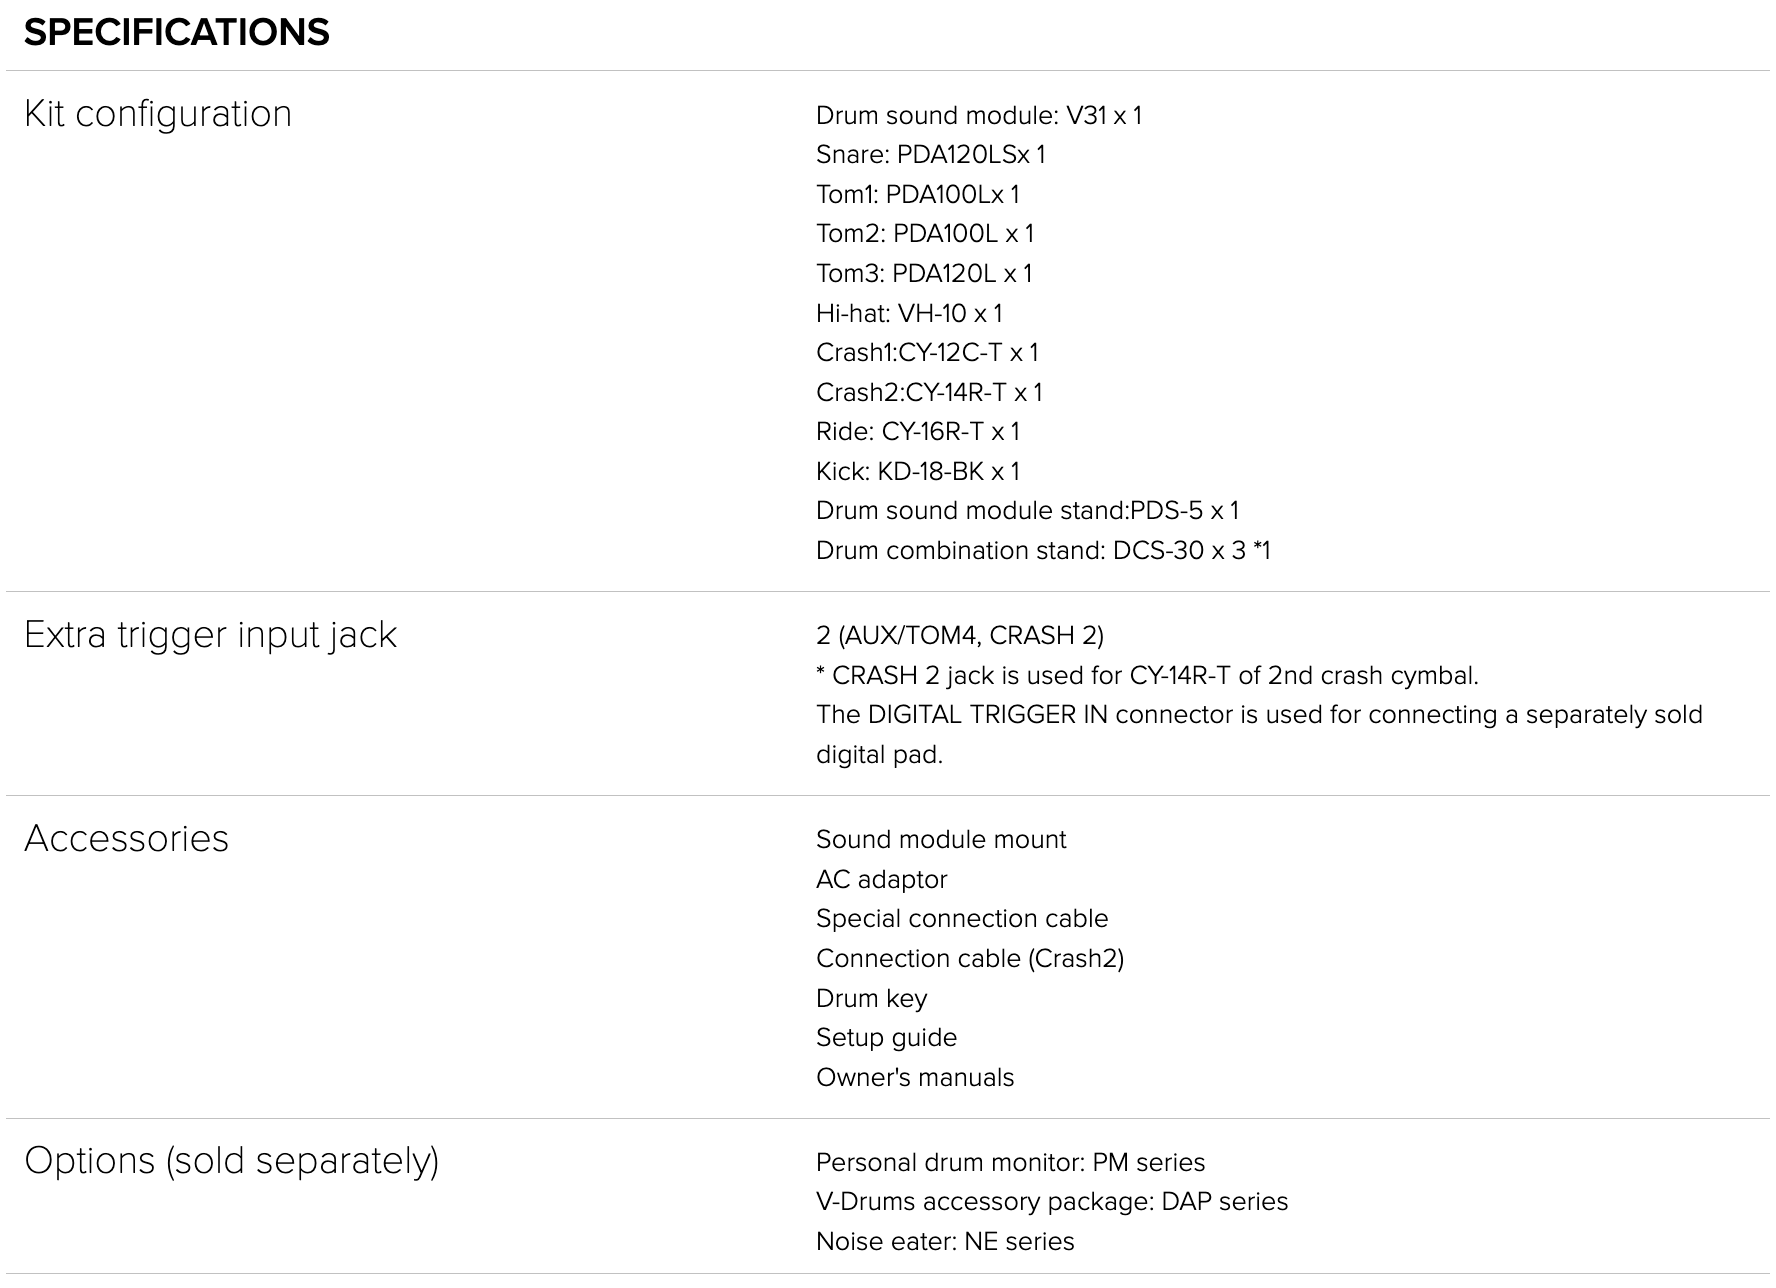Image resolution: width=1776 pixels, height=1288 pixels.
Task: Click Drum sound module stand PDS-5 text
Action: point(1027,511)
